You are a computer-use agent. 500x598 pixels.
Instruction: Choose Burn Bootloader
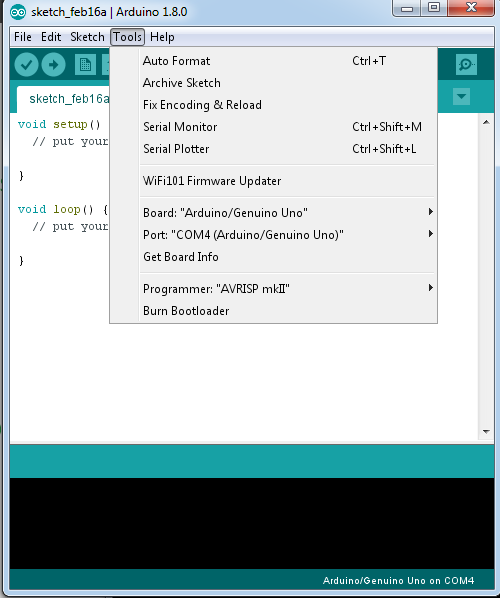pos(273,311)
